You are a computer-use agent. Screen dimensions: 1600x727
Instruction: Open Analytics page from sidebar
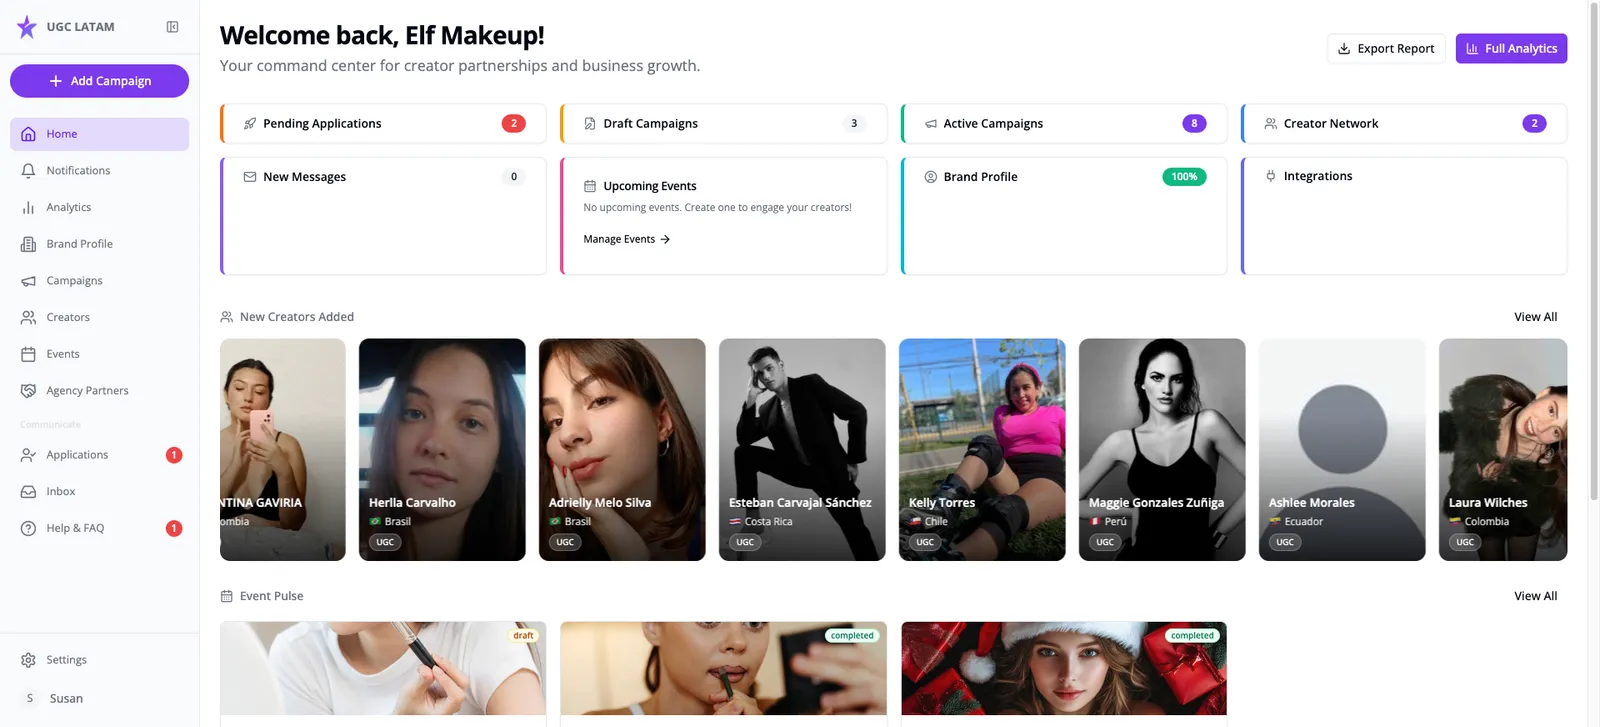(x=99, y=208)
